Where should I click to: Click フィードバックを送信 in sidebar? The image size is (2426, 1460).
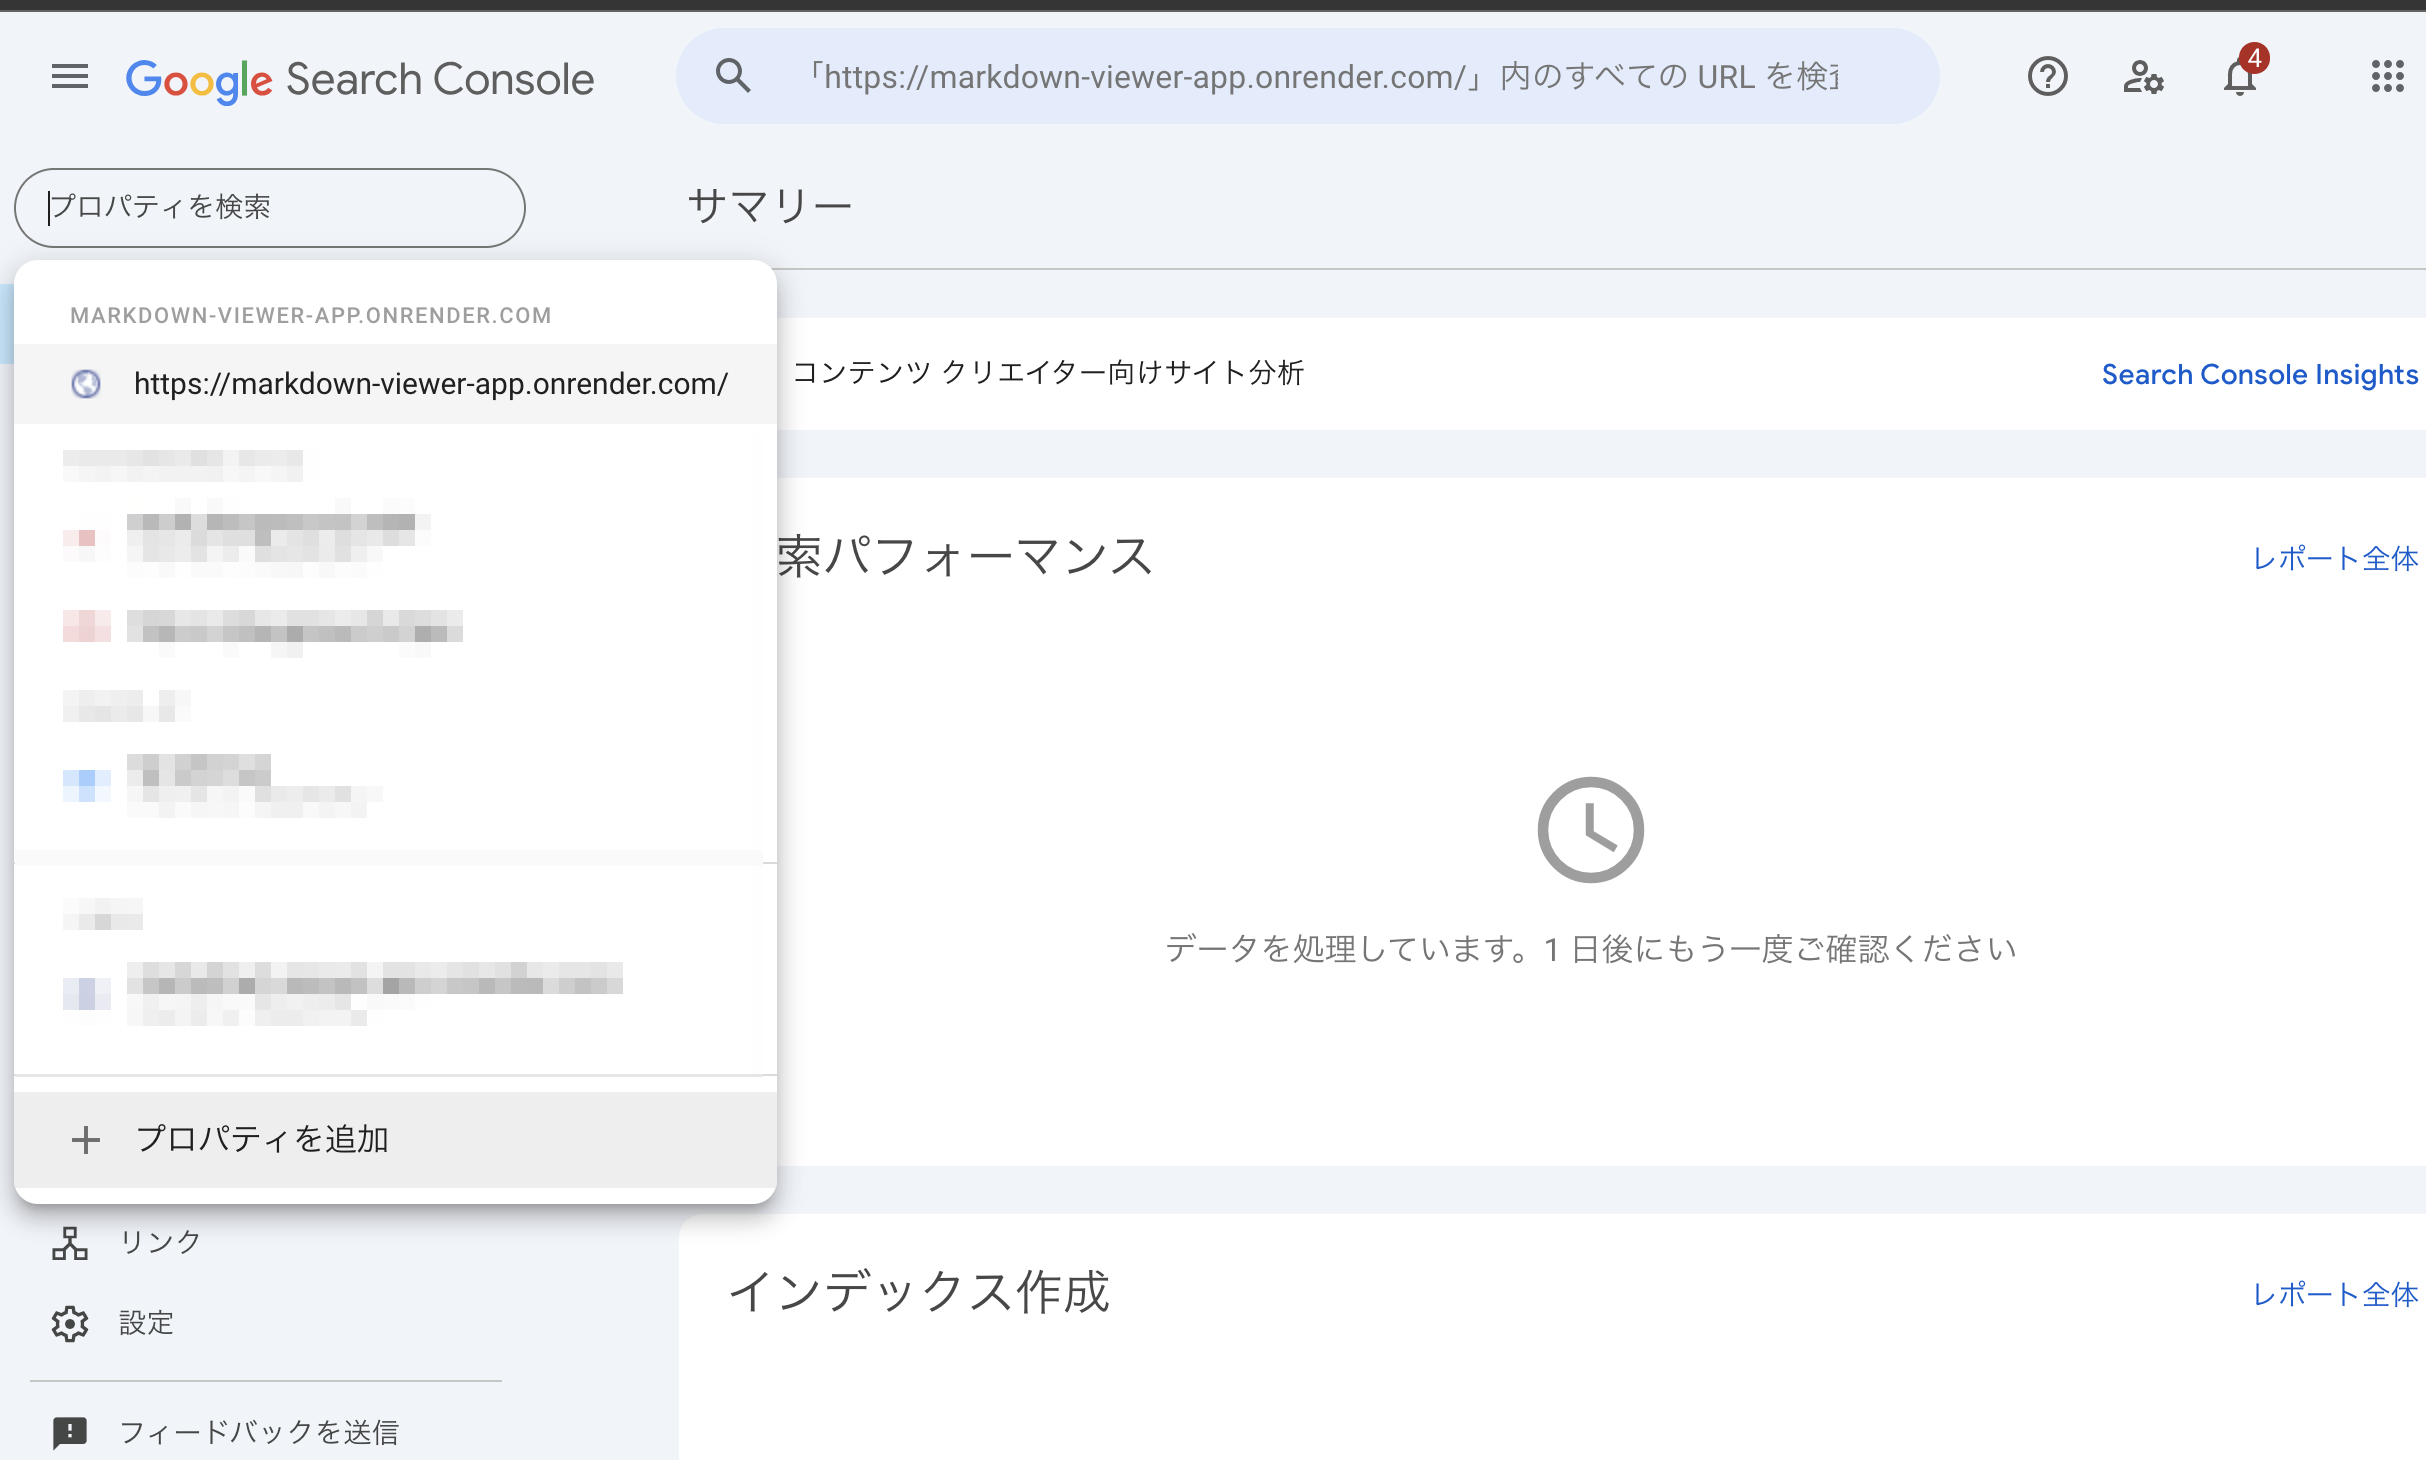click(x=259, y=1432)
